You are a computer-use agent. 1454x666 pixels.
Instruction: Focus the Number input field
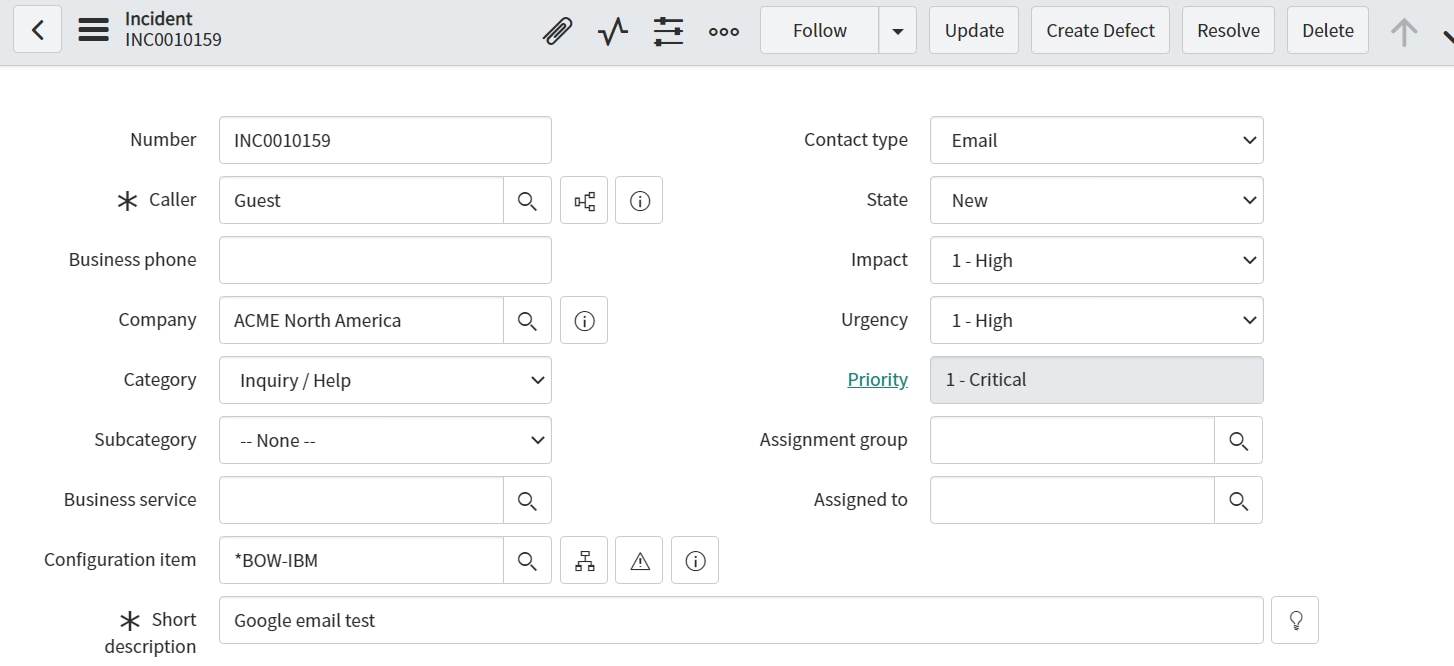[385, 140]
